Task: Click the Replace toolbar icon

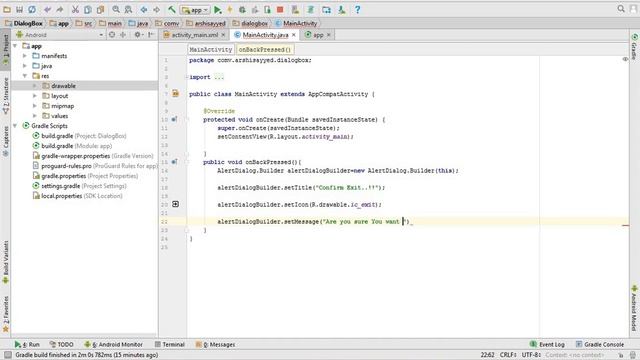Action: click(128, 9)
